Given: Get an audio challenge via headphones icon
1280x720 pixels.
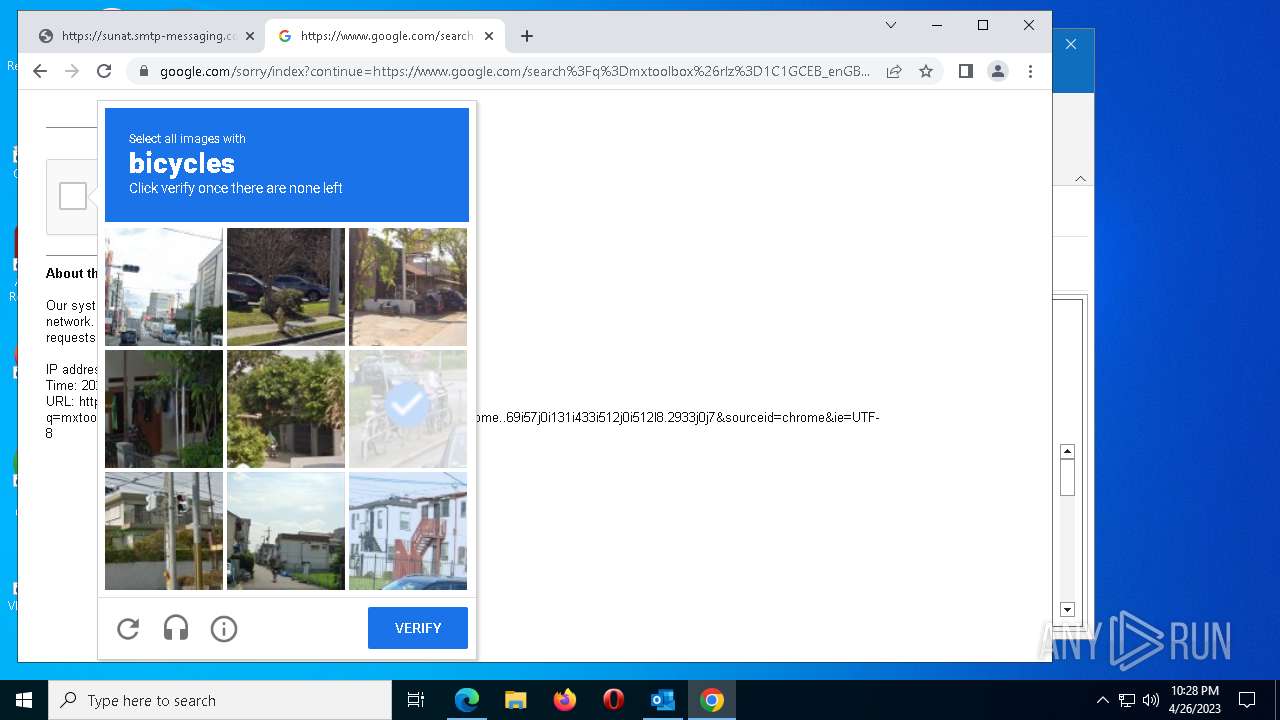Looking at the screenshot, I should click(x=176, y=629).
